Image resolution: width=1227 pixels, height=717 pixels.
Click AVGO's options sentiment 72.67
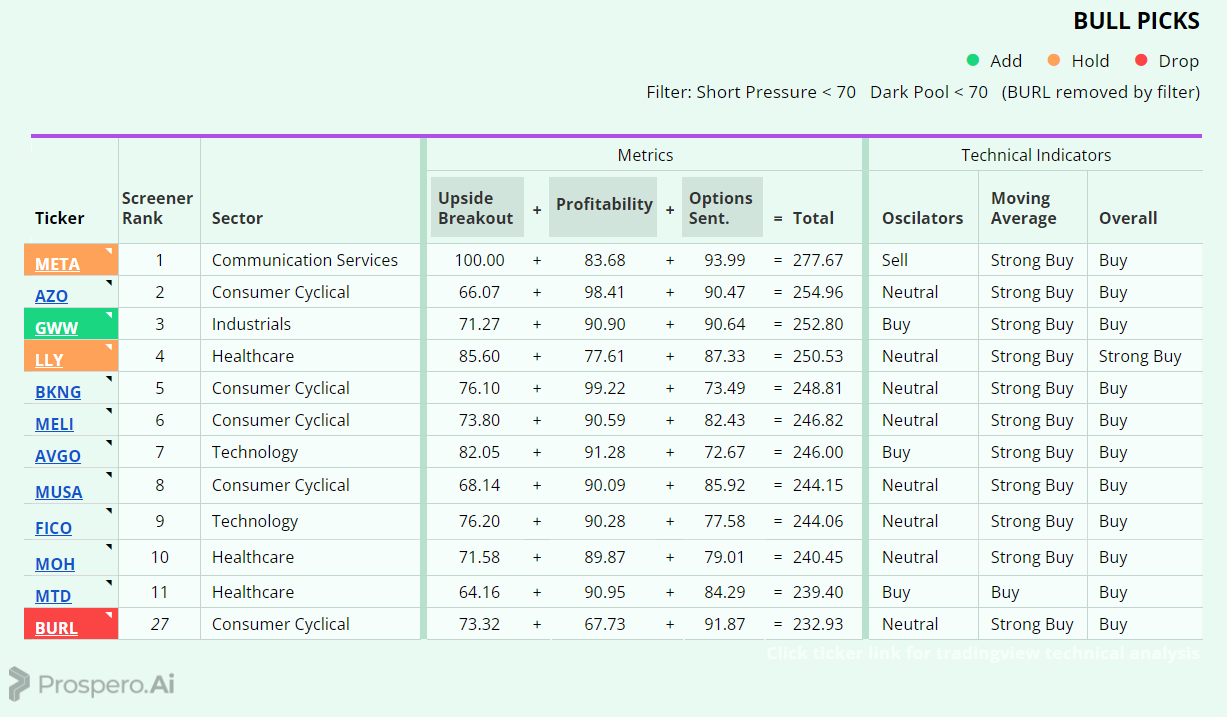tap(725, 452)
